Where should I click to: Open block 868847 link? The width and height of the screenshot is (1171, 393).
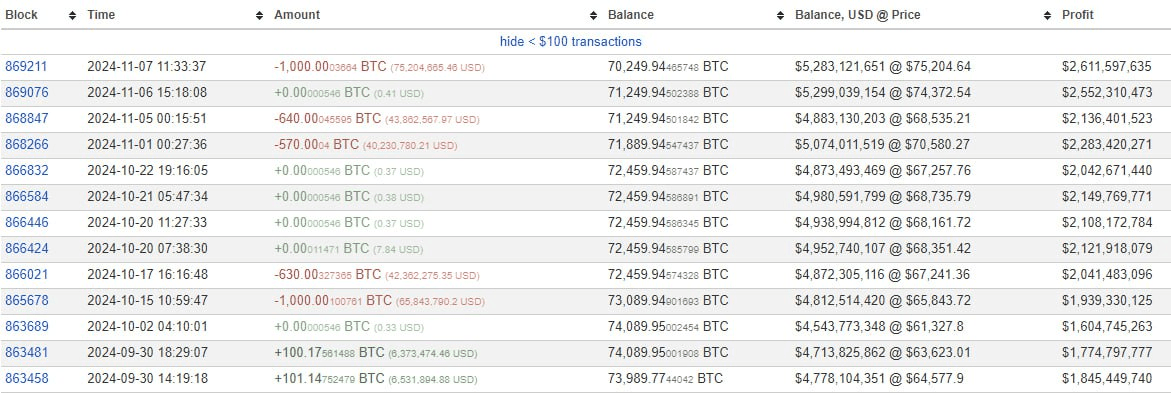26,119
